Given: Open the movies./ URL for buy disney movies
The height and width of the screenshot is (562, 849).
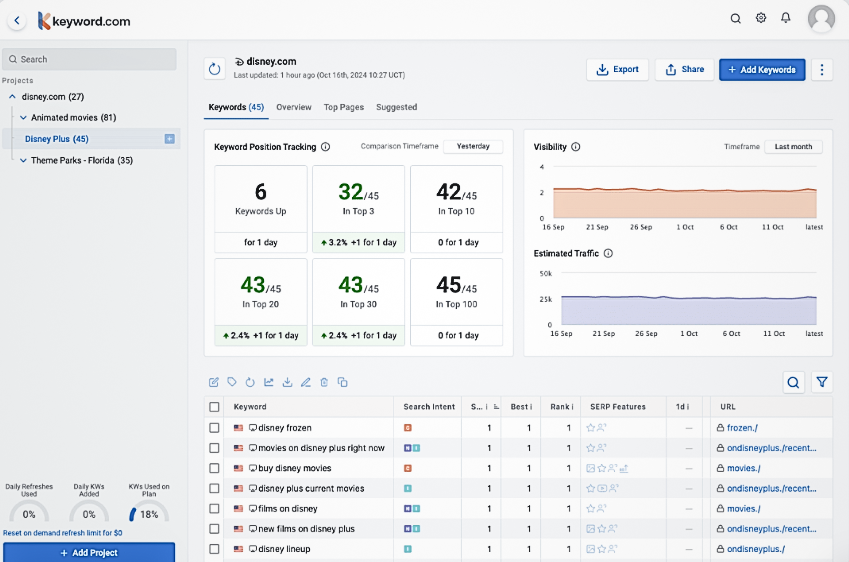Looking at the screenshot, I should (x=743, y=468).
